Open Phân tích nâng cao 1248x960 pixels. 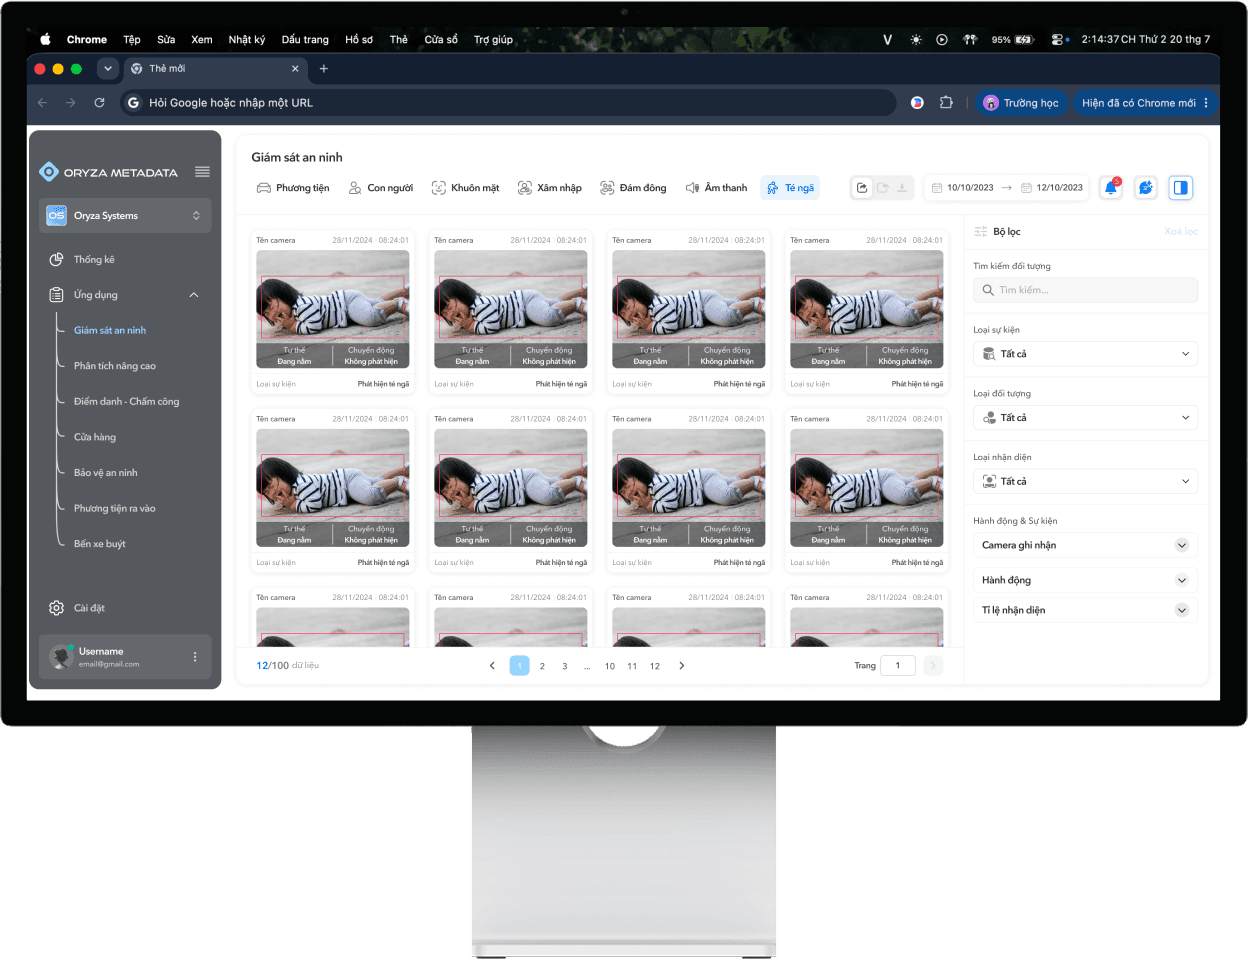[x=115, y=366]
